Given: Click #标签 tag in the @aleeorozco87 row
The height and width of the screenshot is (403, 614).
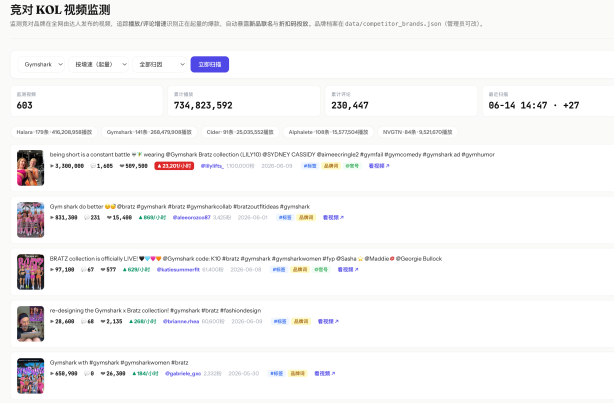Looking at the screenshot, I should 285,218.
